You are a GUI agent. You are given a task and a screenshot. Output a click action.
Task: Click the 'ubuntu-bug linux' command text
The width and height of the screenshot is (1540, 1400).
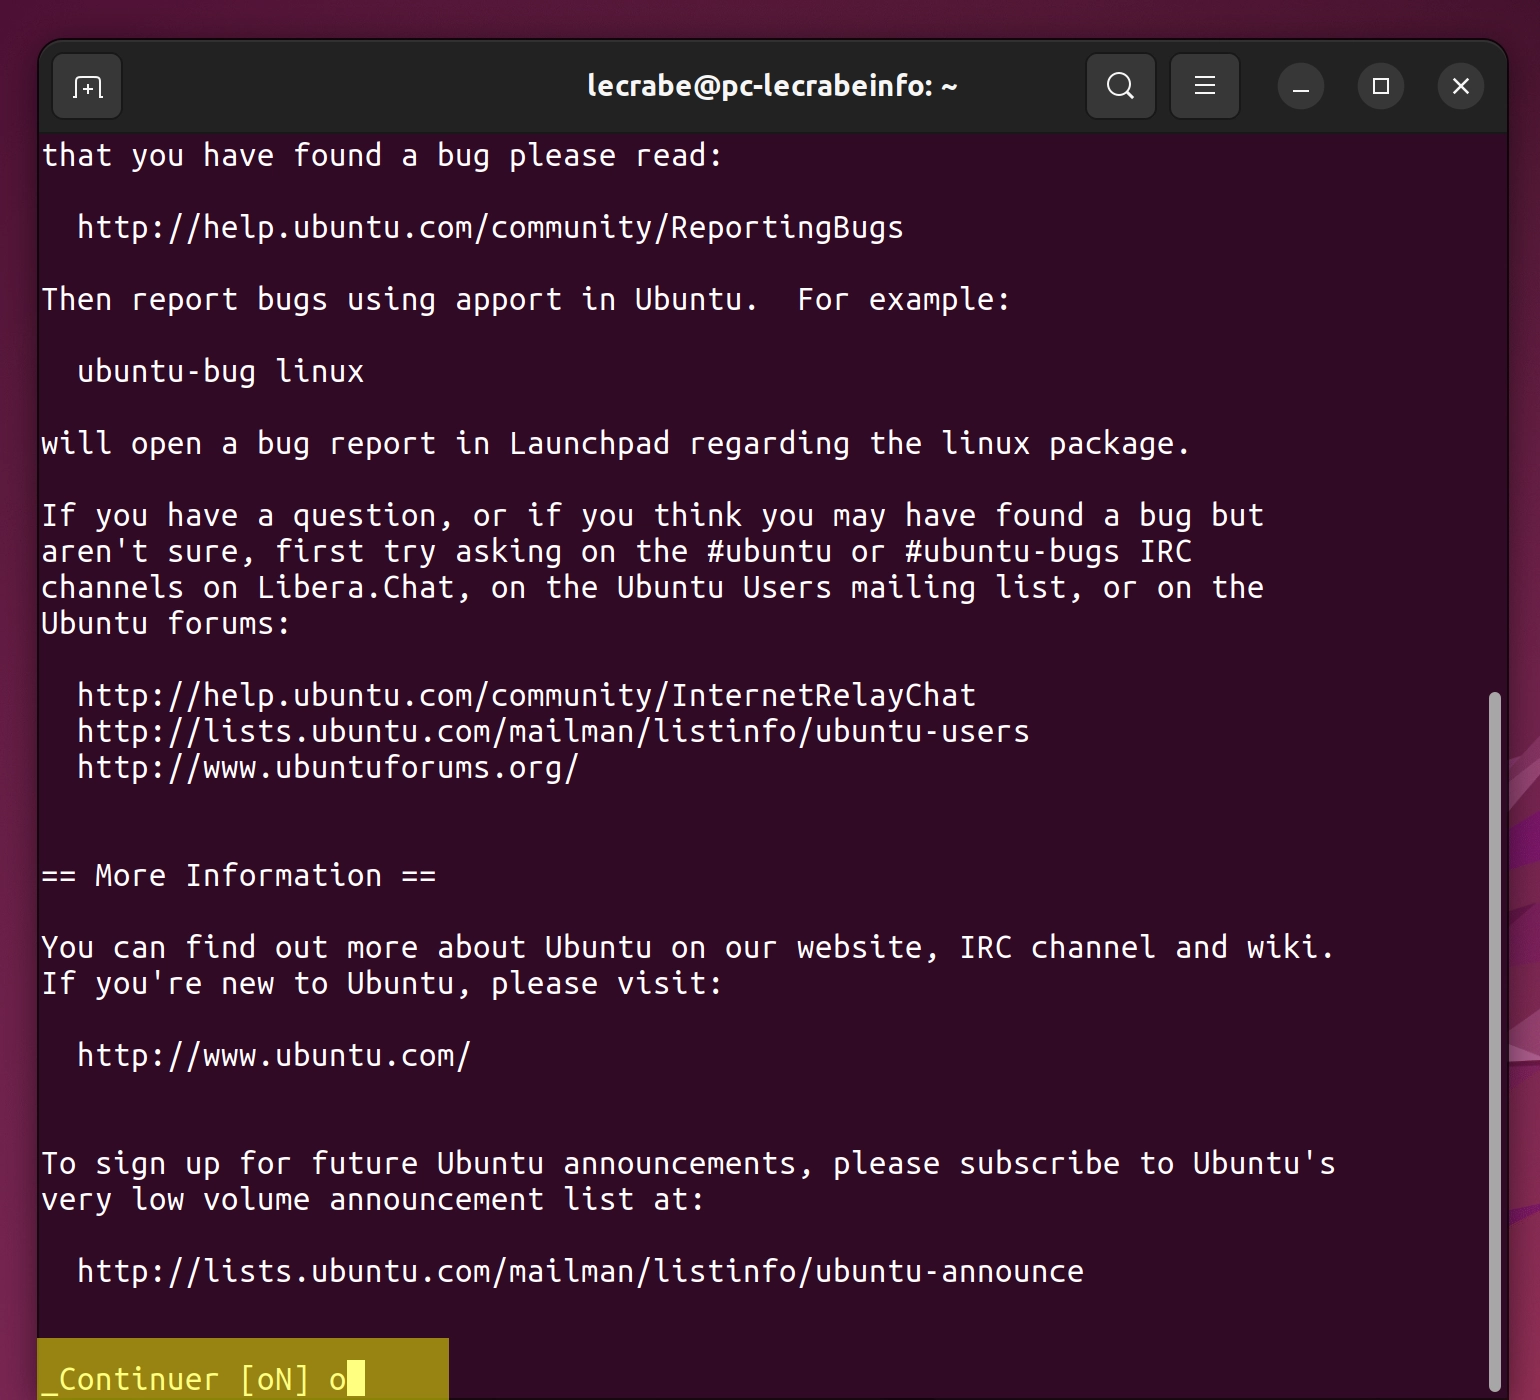220,371
